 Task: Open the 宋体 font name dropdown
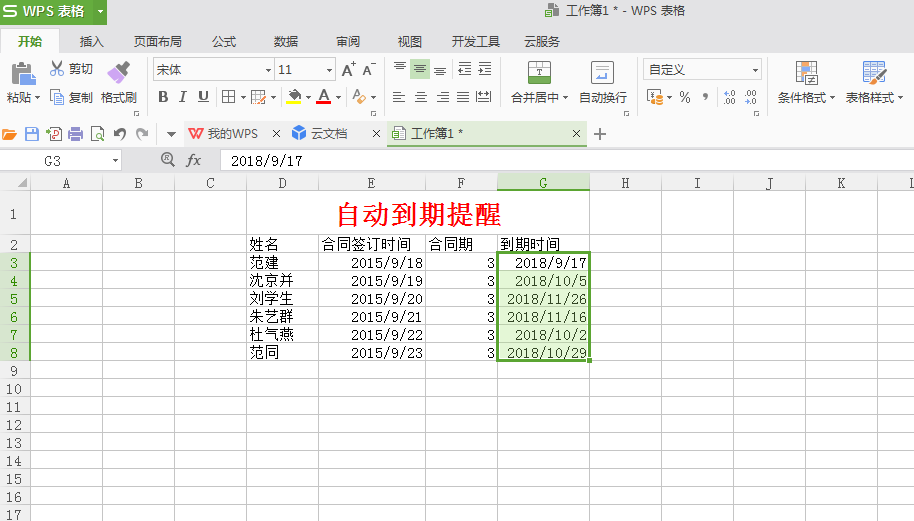click(x=268, y=70)
